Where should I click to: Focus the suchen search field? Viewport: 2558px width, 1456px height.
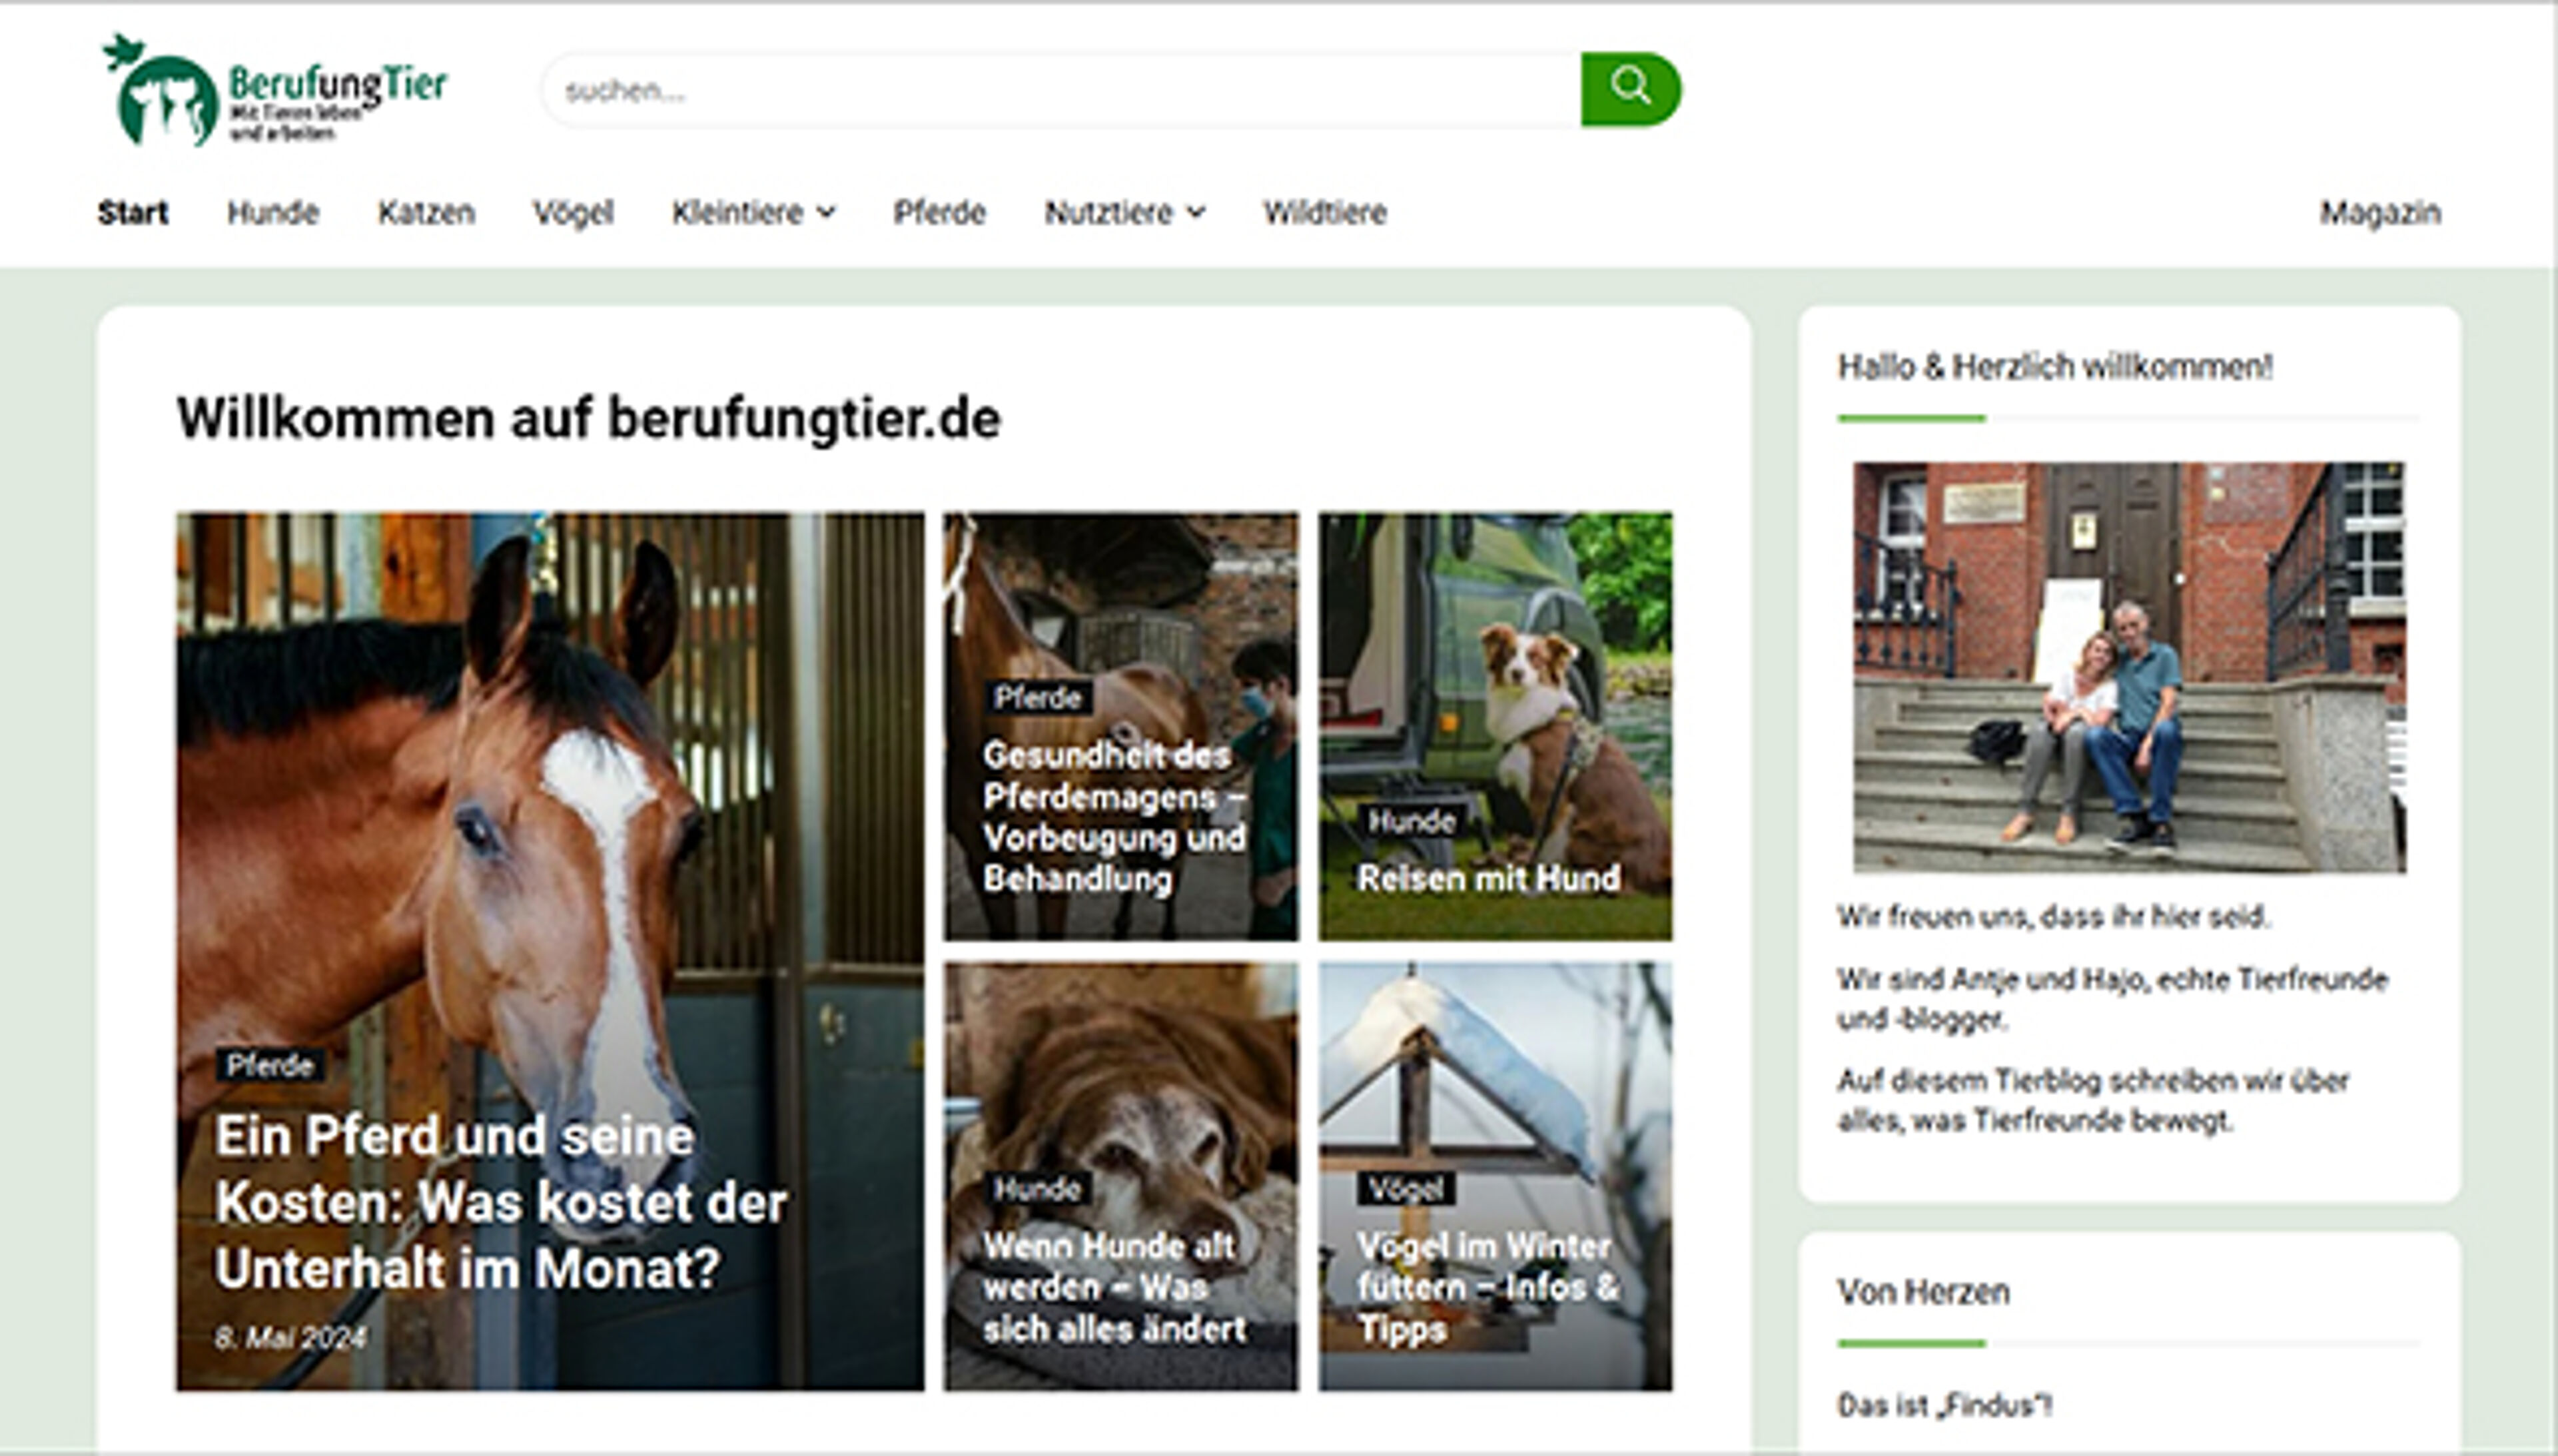(1060, 91)
